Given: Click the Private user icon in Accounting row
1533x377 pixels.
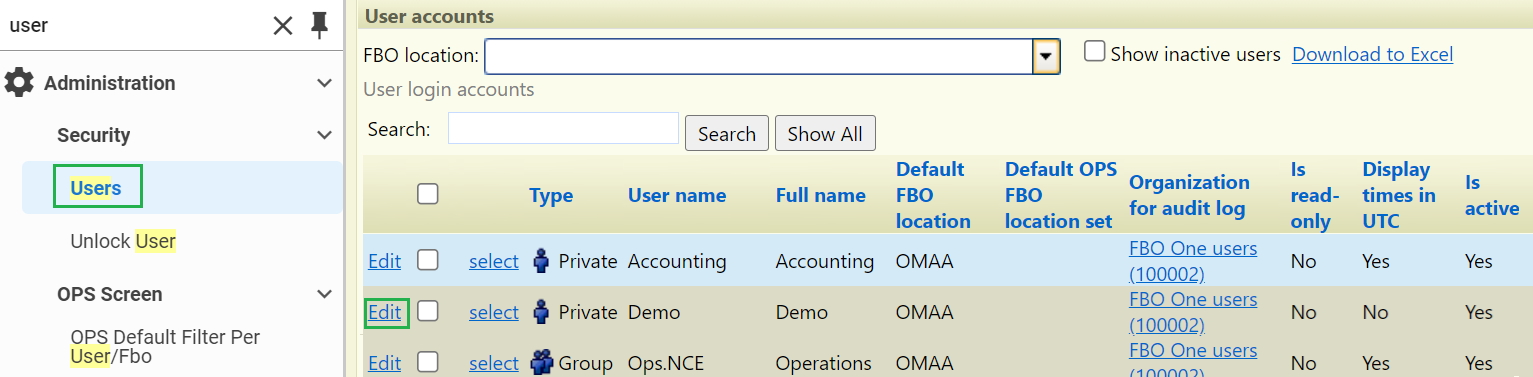Looking at the screenshot, I should coord(541,261).
